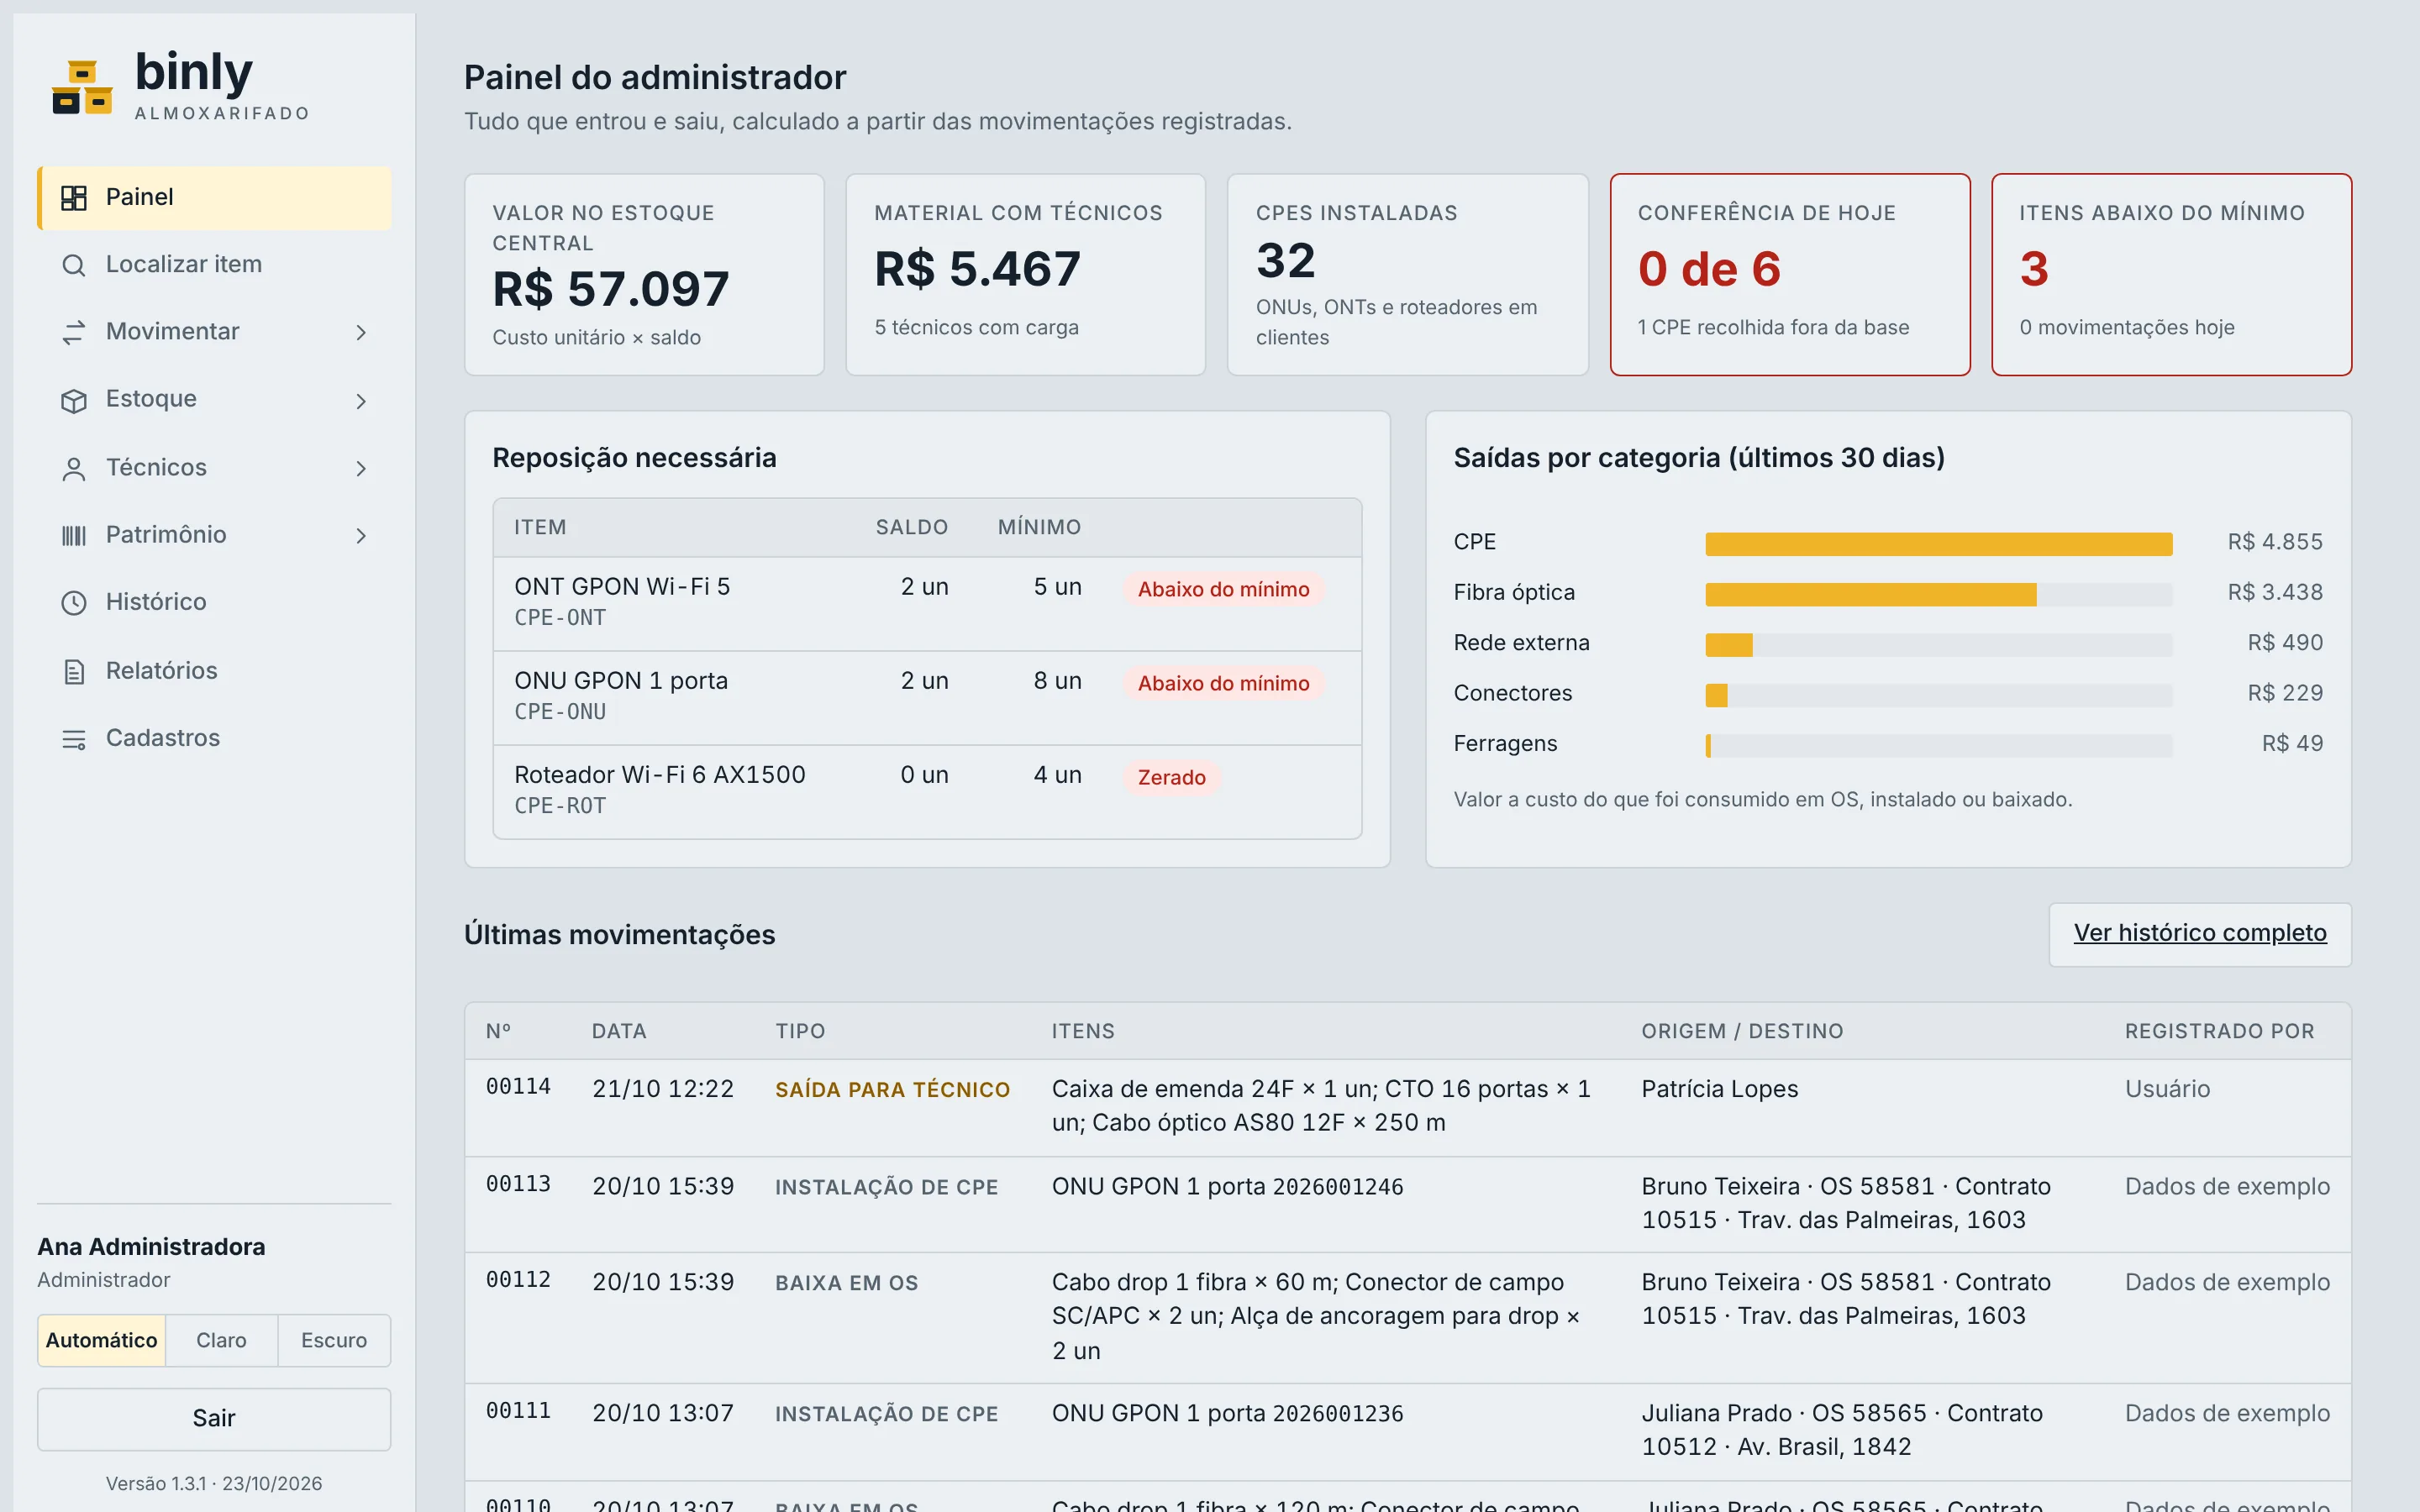Expand the Patrimônio submenu chevron
2420x1512 pixels.
(361, 535)
